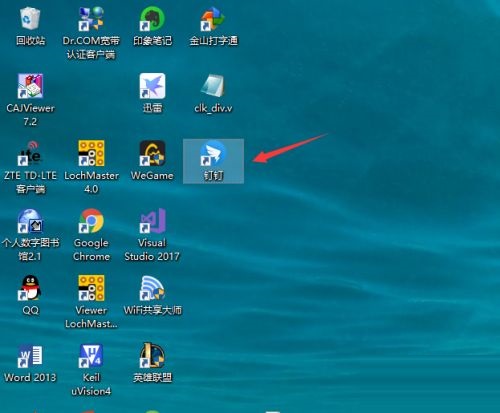
Task: Select Visual Studio 2017 shortcut
Action: point(152,221)
